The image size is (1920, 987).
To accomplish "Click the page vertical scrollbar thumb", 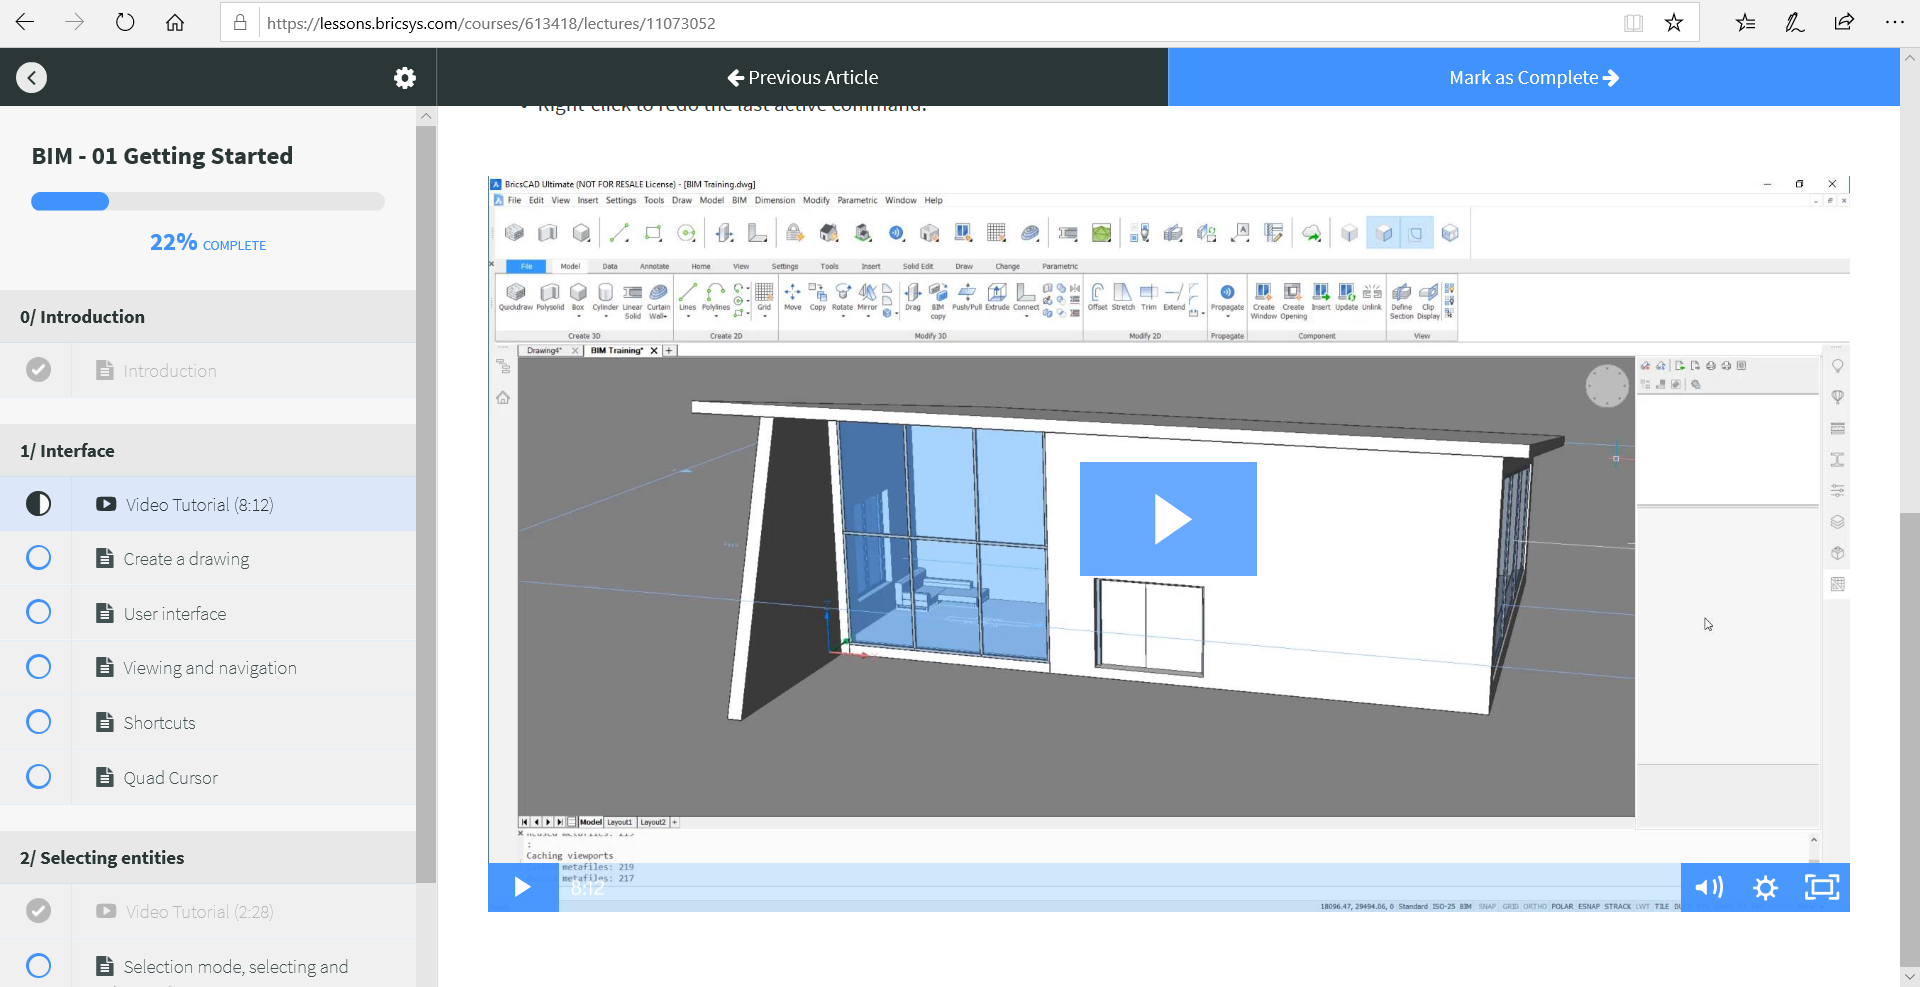I will pos(1910,738).
